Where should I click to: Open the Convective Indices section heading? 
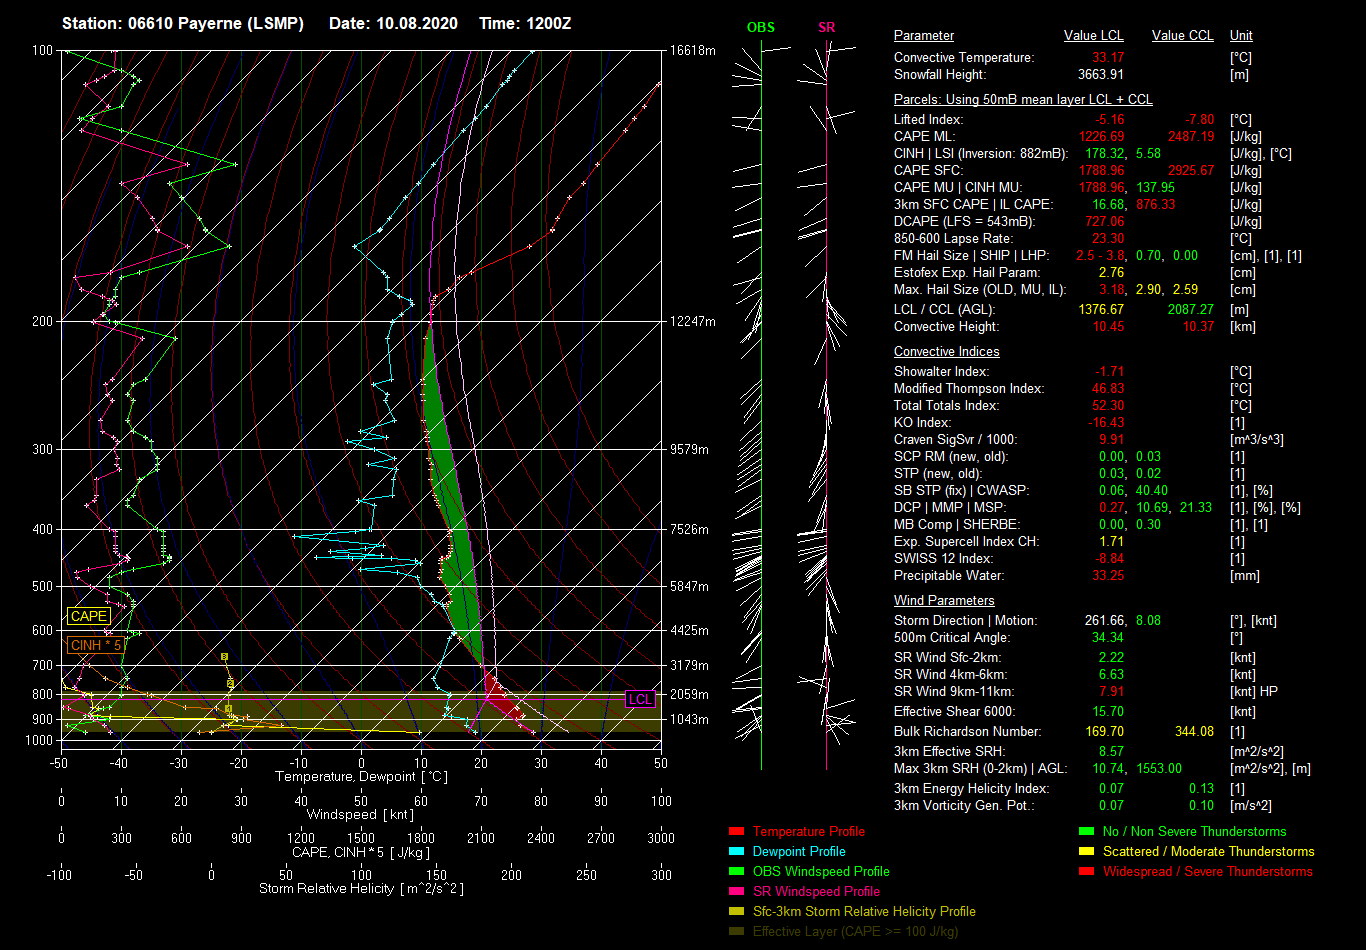coord(946,352)
